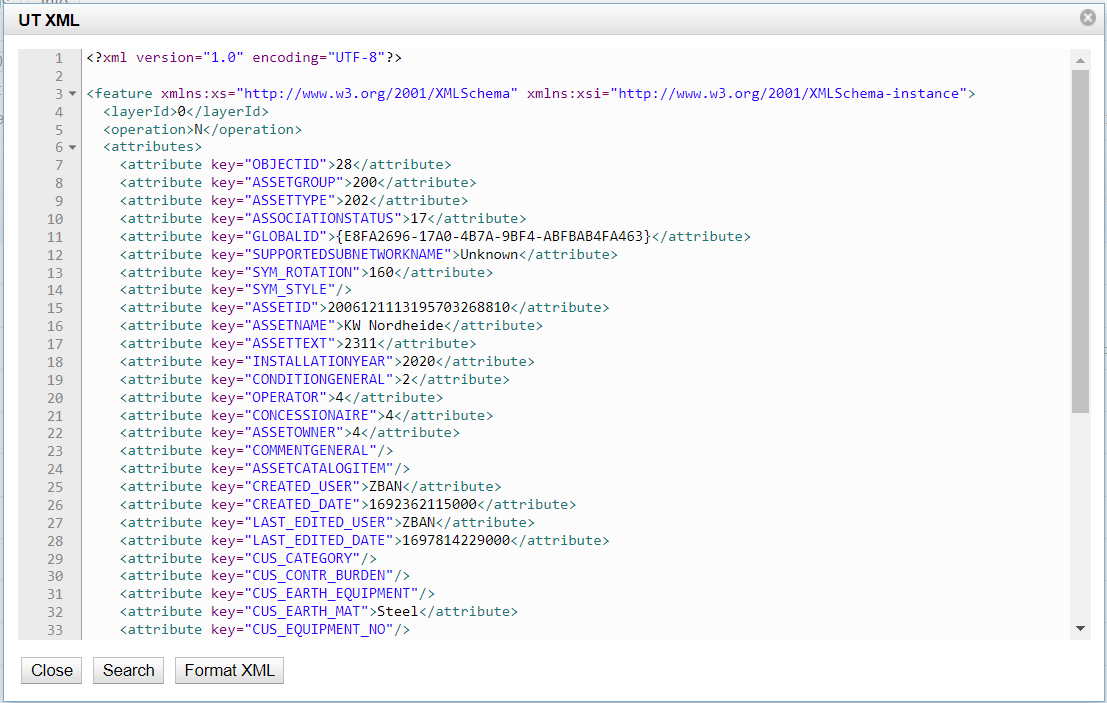Click the INSTALLATIONYEAR value 2020
This screenshot has width=1107, height=703.
tap(419, 361)
